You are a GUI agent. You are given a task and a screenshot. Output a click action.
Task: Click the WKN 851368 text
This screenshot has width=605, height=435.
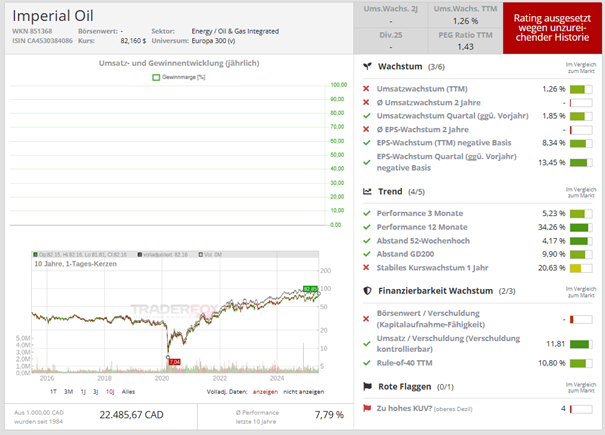pyautogui.click(x=32, y=31)
